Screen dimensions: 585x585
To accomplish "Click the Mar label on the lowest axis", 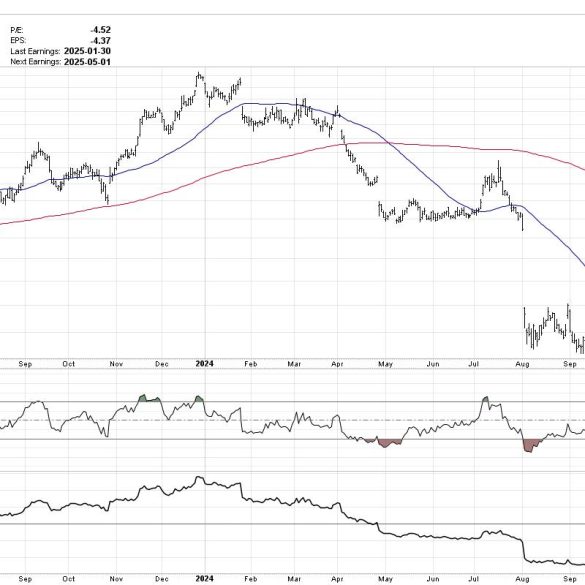I will coord(294,579).
